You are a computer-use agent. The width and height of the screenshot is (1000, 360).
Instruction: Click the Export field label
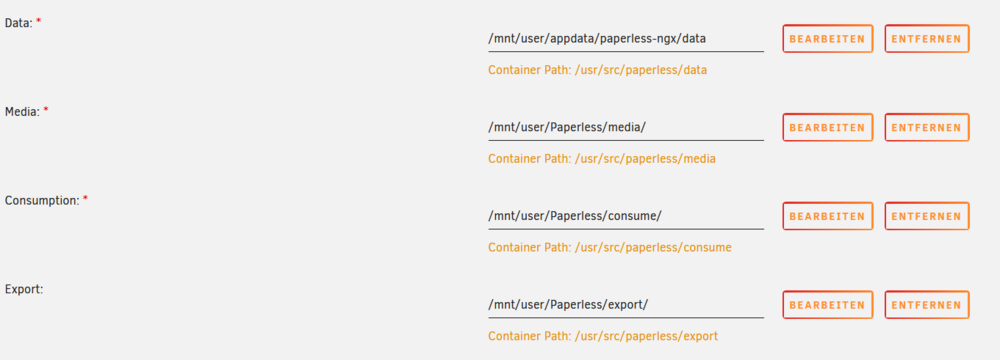24,289
